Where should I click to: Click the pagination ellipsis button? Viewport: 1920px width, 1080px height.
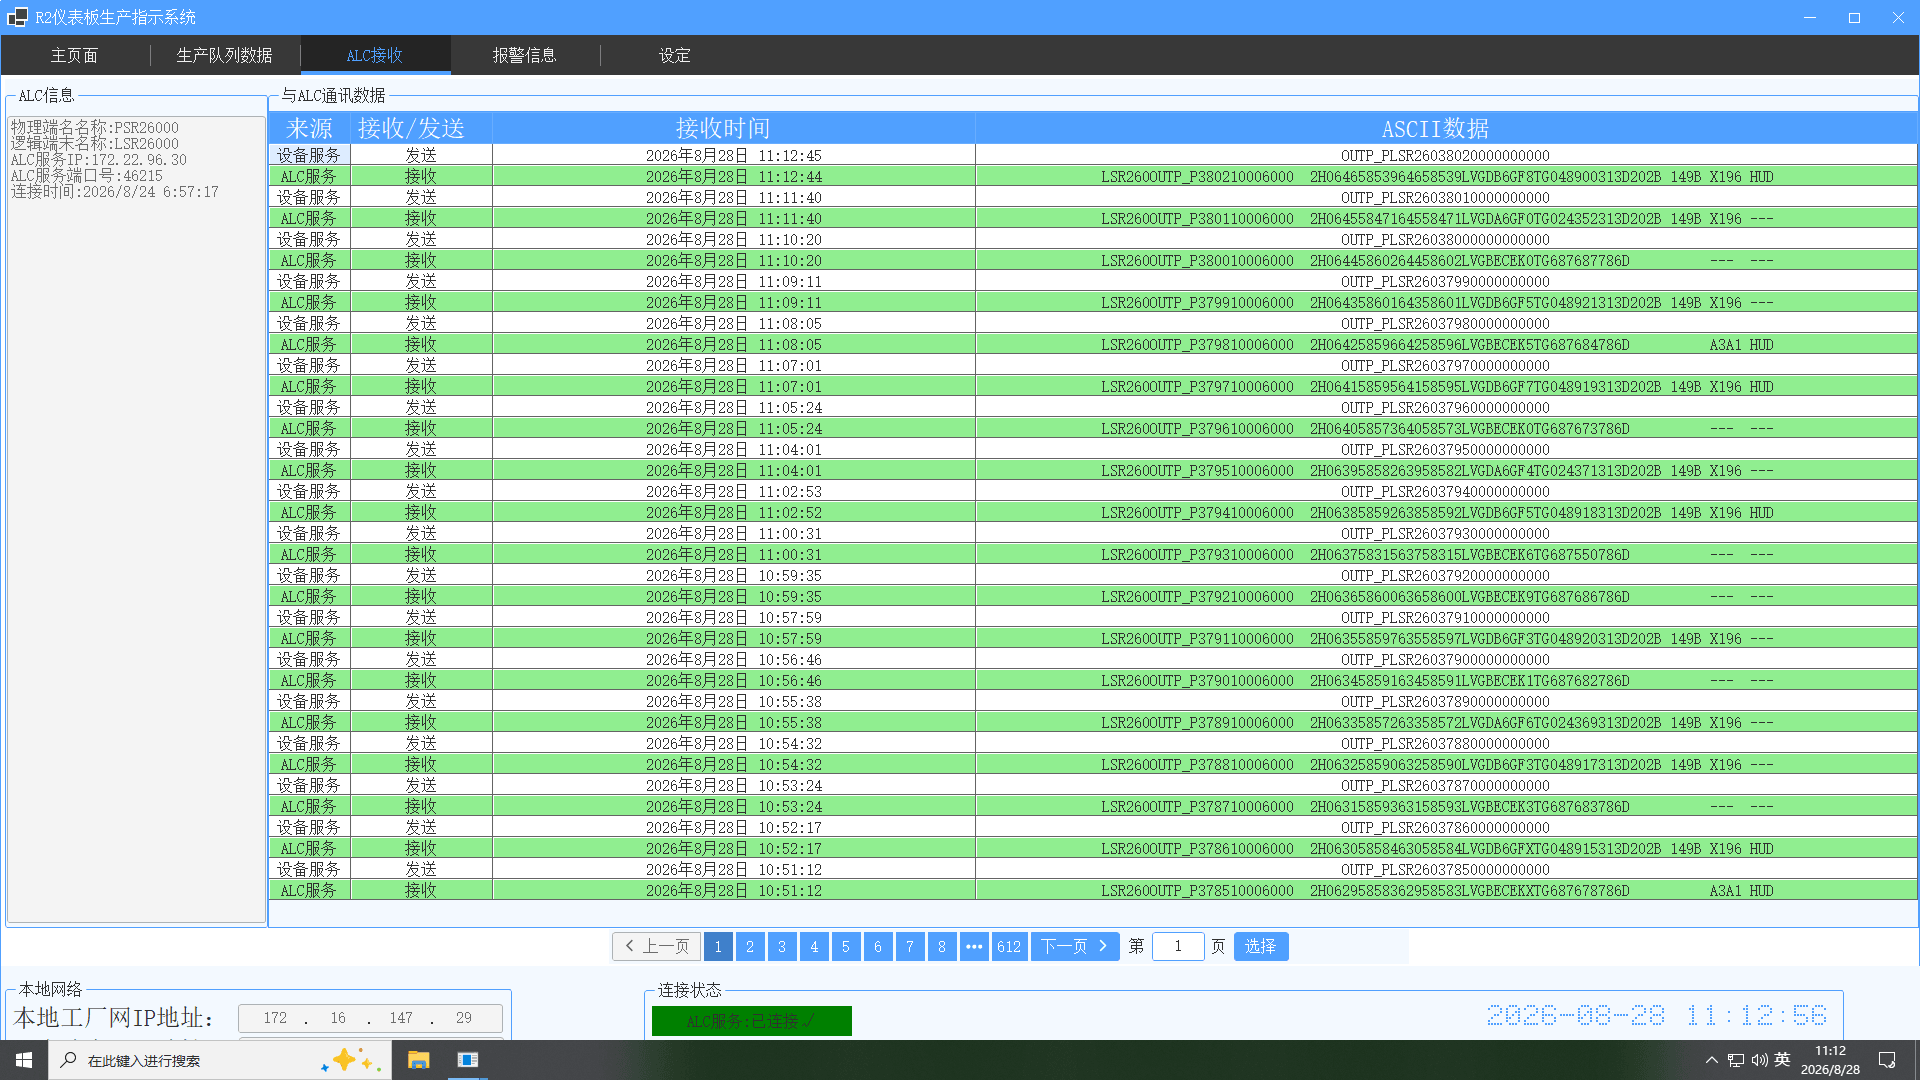click(x=974, y=946)
